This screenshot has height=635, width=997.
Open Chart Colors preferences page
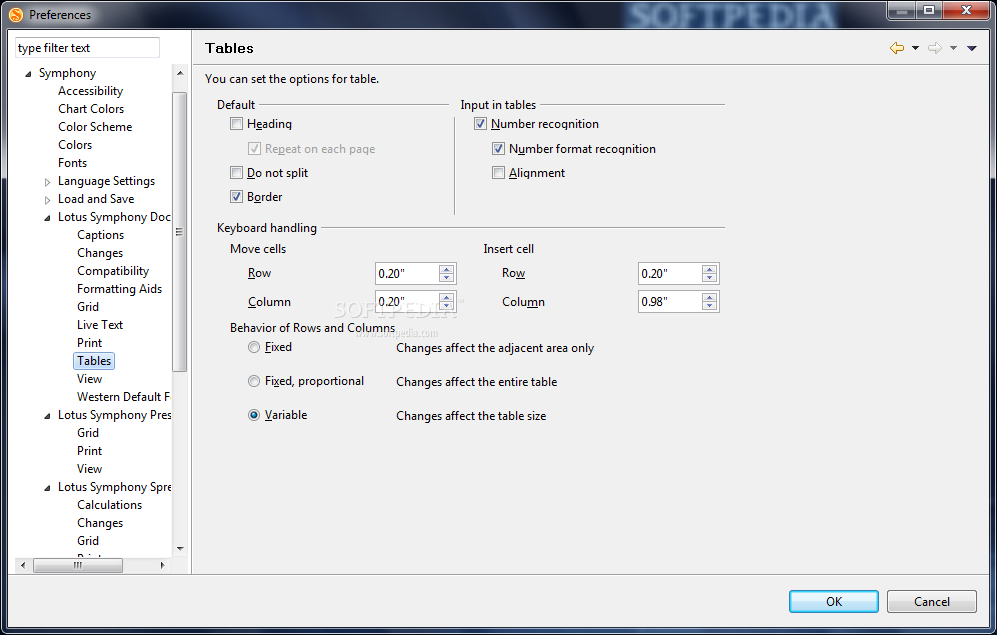coord(91,109)
